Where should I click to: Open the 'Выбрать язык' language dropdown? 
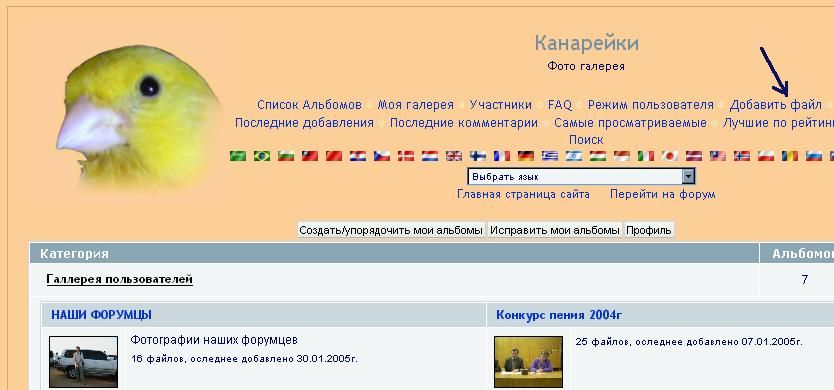[x=581, y=177]
